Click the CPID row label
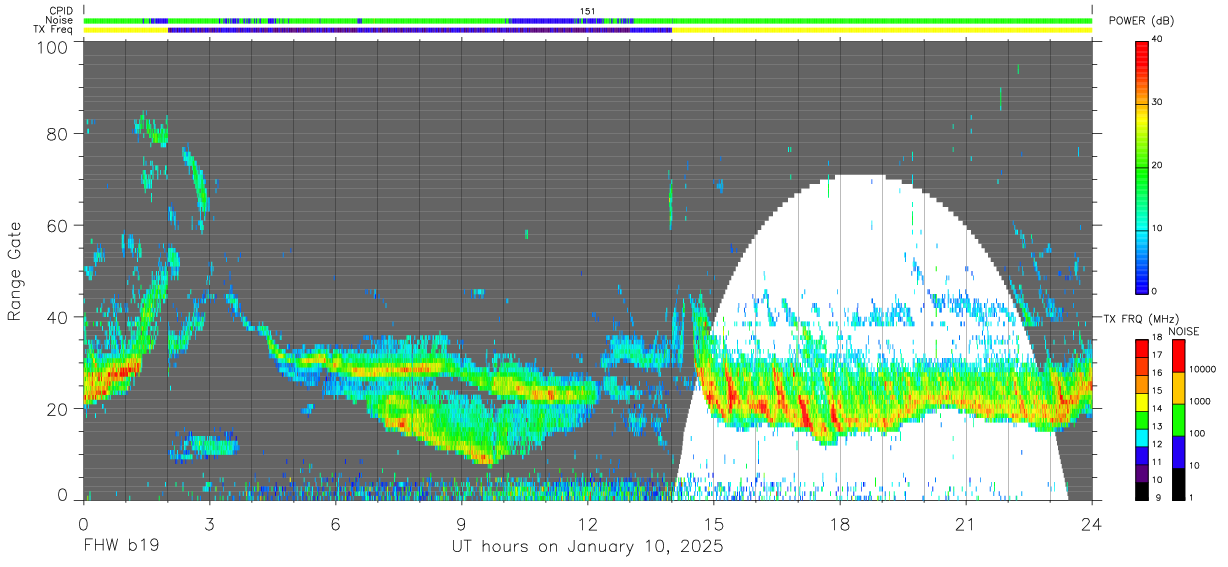The width and height of the screenshot is (1228, 567). click(61, 11)
